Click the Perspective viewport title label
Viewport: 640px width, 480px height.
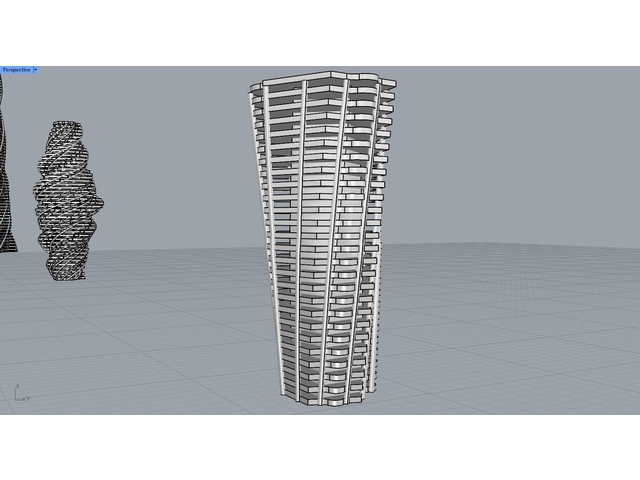(16, 70)
